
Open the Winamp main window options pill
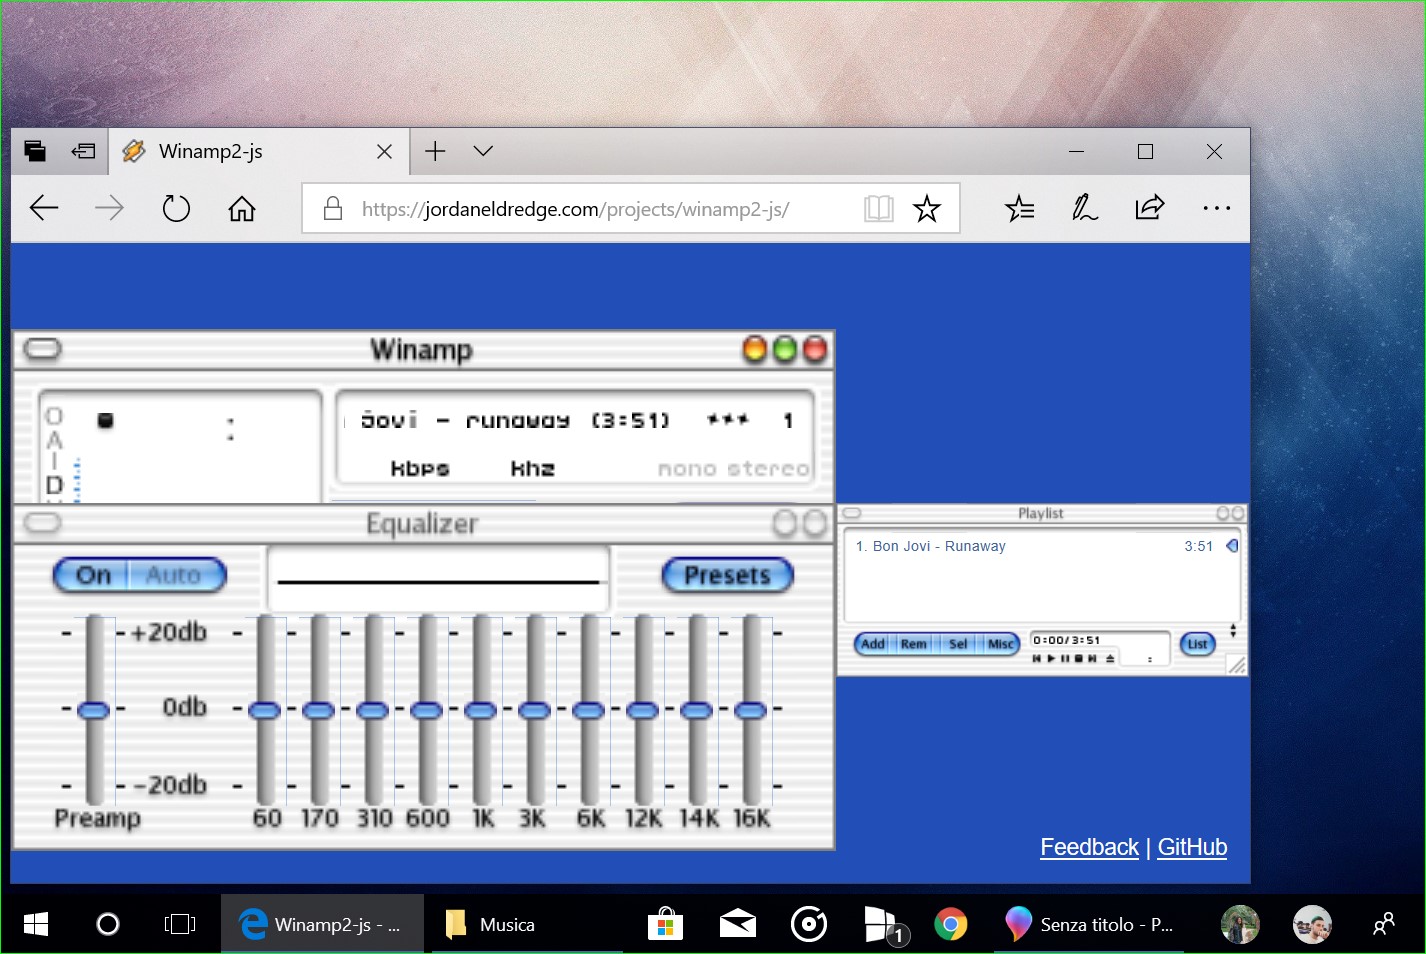click(42, 349)
